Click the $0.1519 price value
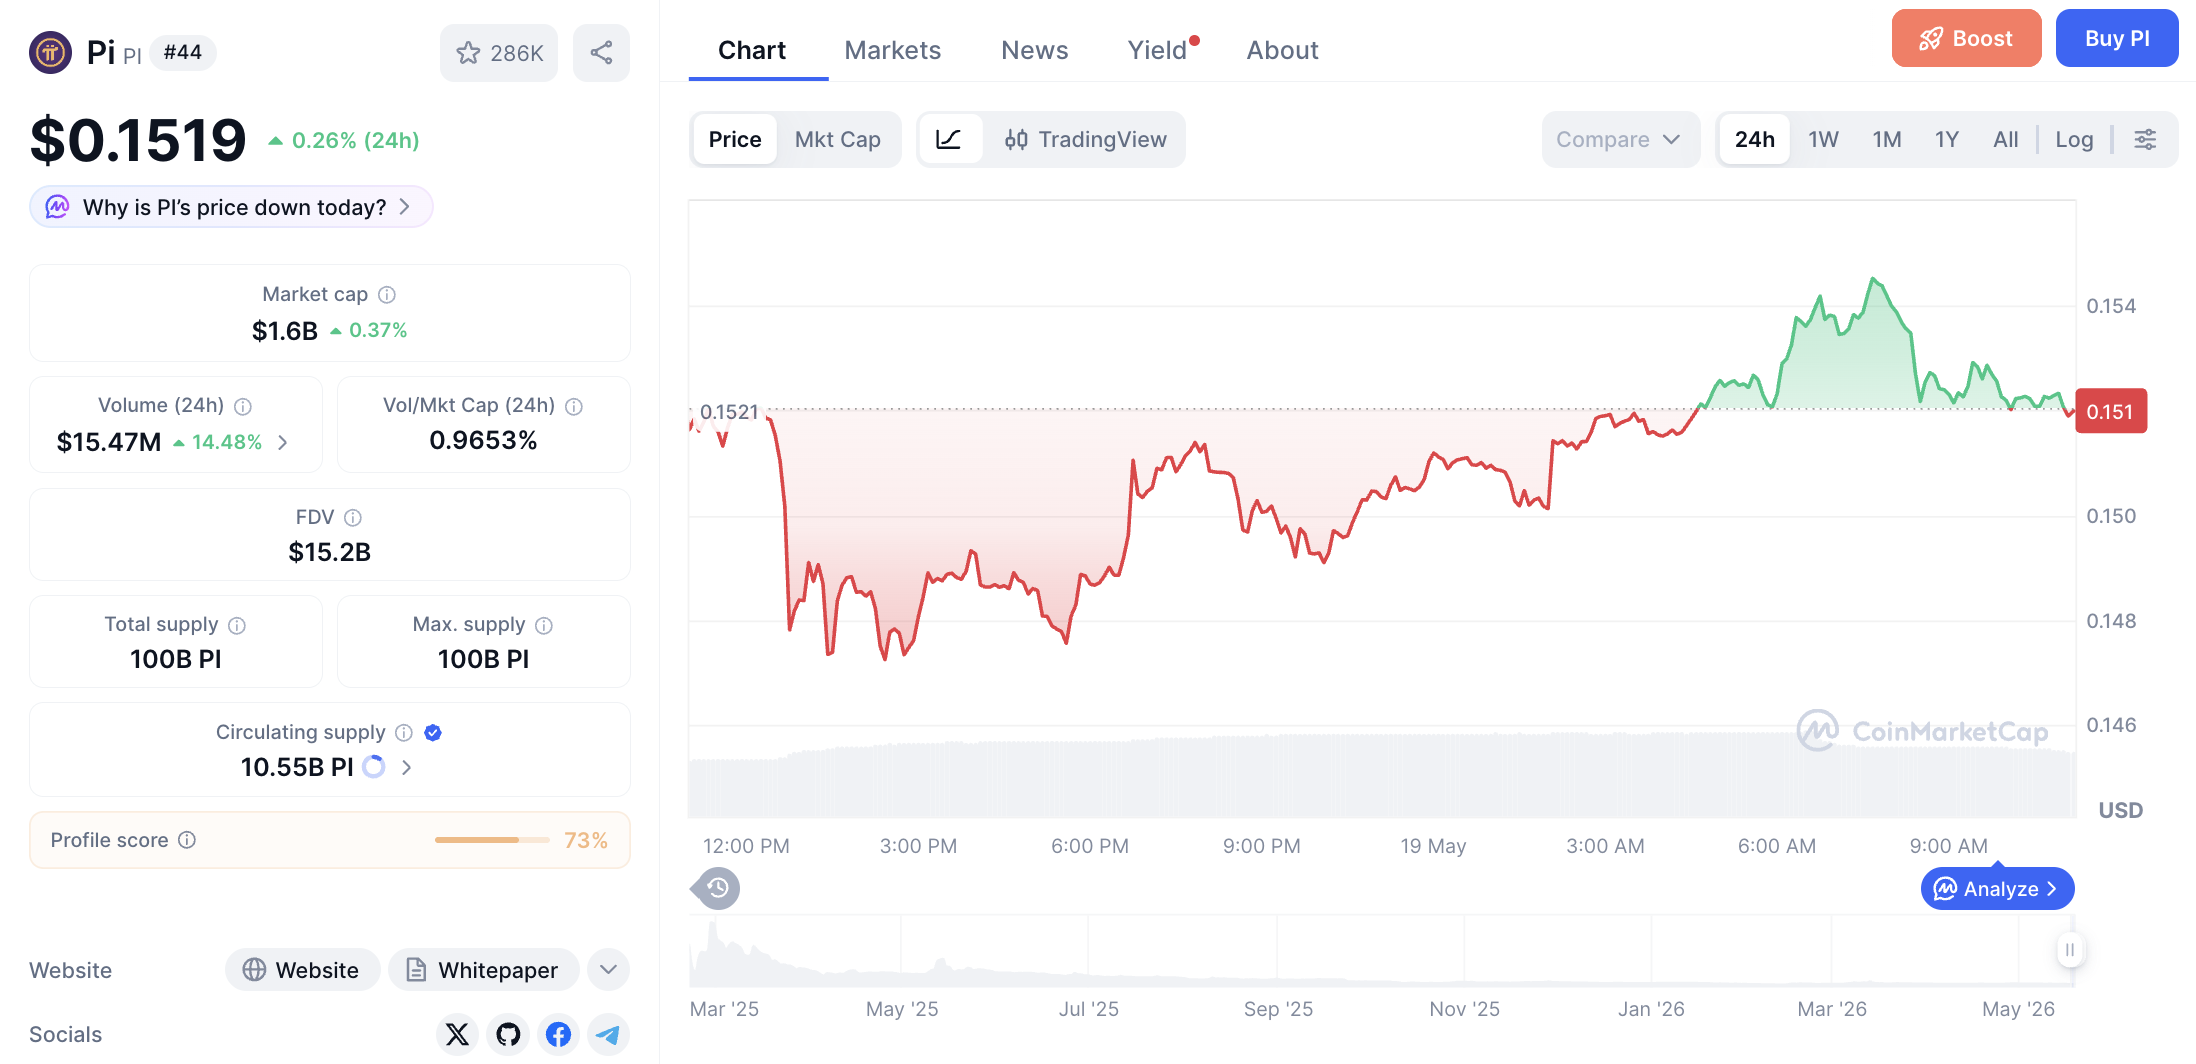 click(x=138, y=140)
